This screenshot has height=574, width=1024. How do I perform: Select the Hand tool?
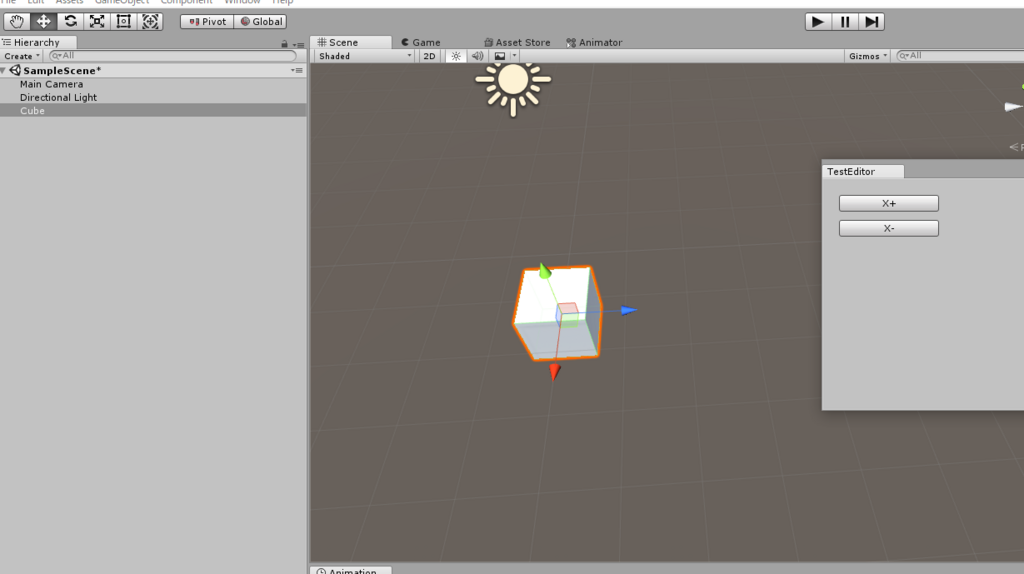pyautogui.click(x=16, y=22)
